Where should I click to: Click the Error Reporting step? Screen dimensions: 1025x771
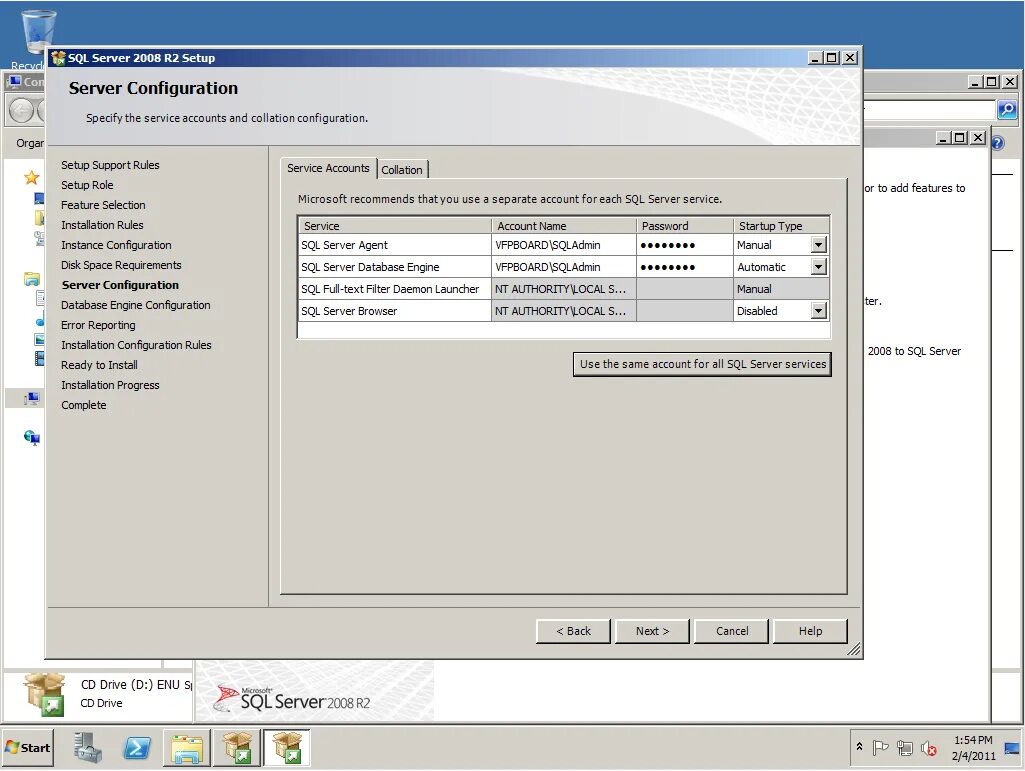pyautogui.click(x=98, y=325)
